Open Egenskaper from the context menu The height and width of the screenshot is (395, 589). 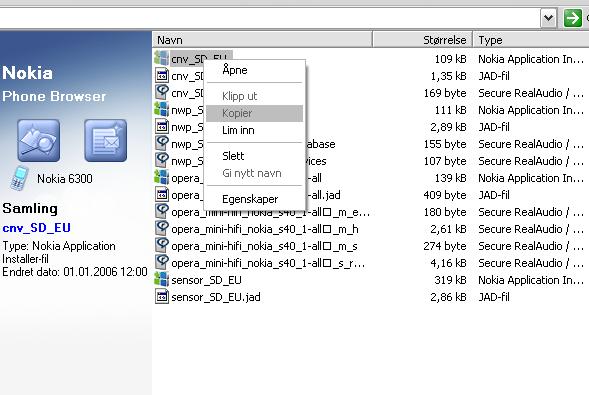(255, 199)
